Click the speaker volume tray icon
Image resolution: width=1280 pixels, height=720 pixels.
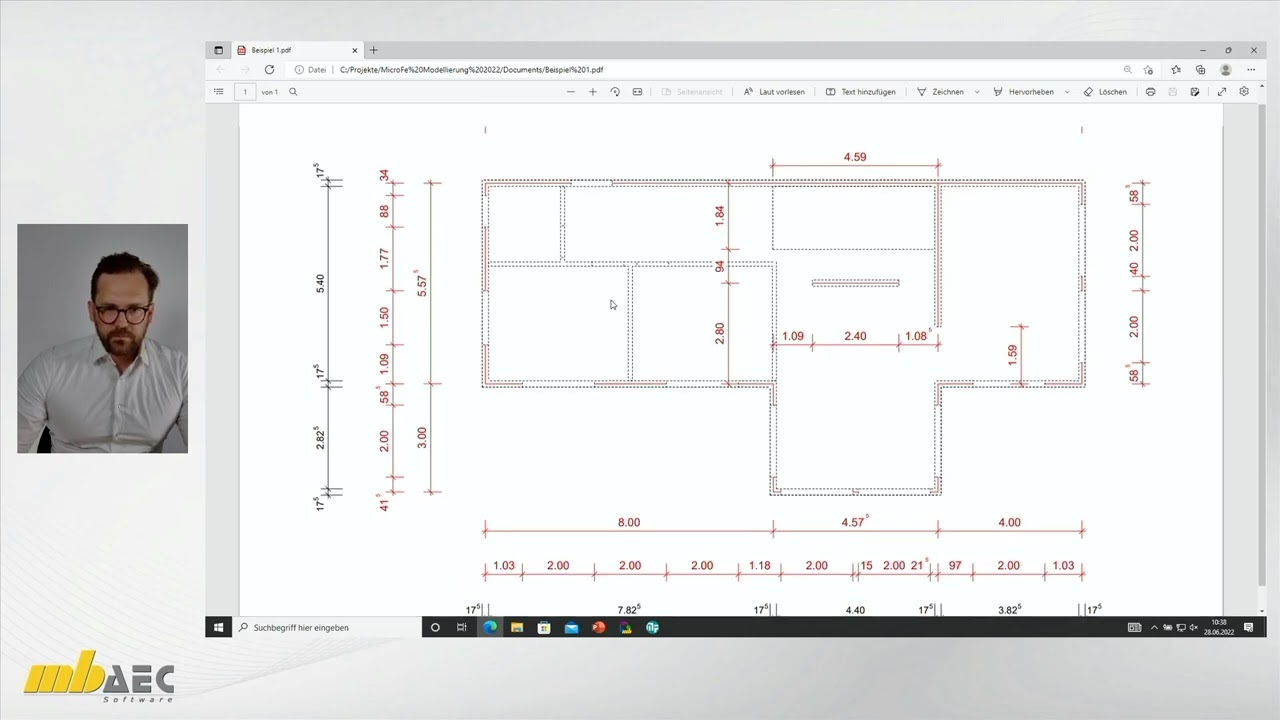1194,627
